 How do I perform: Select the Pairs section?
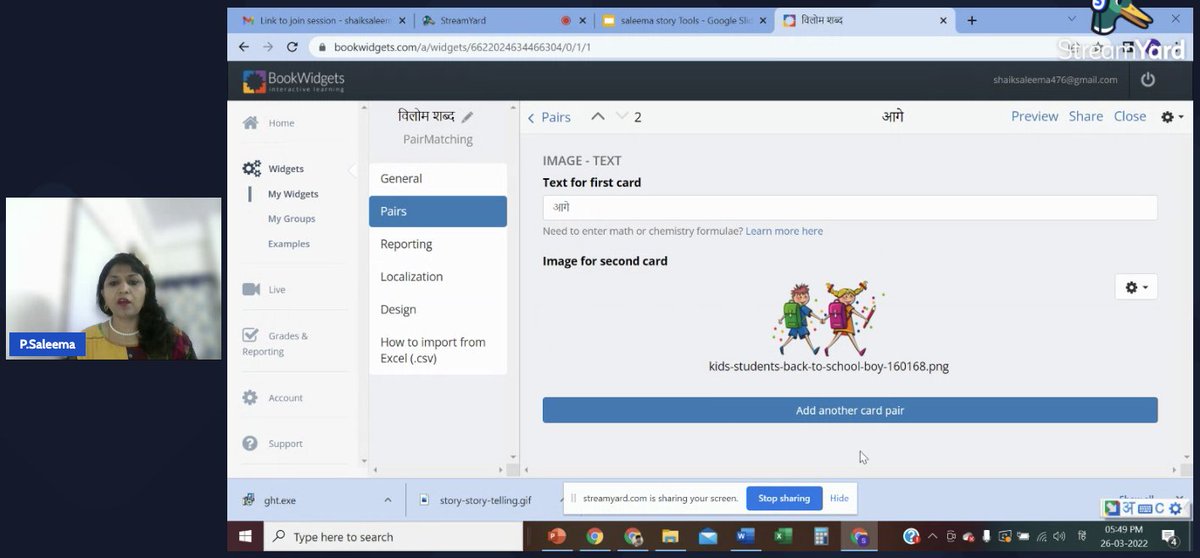coord(438,211)
